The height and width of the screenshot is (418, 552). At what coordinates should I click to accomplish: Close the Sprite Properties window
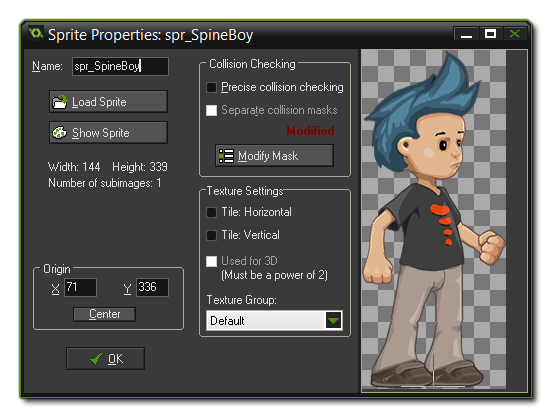[515, 34]
